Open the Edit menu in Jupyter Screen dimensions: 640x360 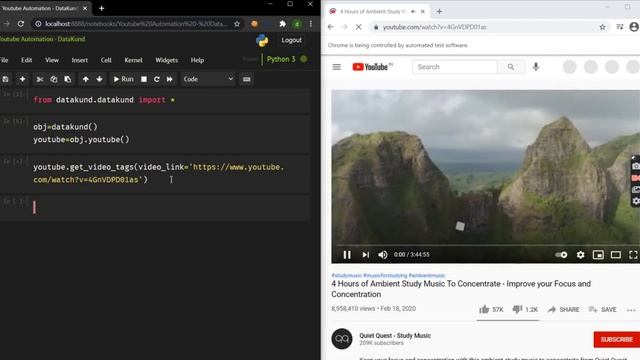pyautogui.click(x=27, y=60)
